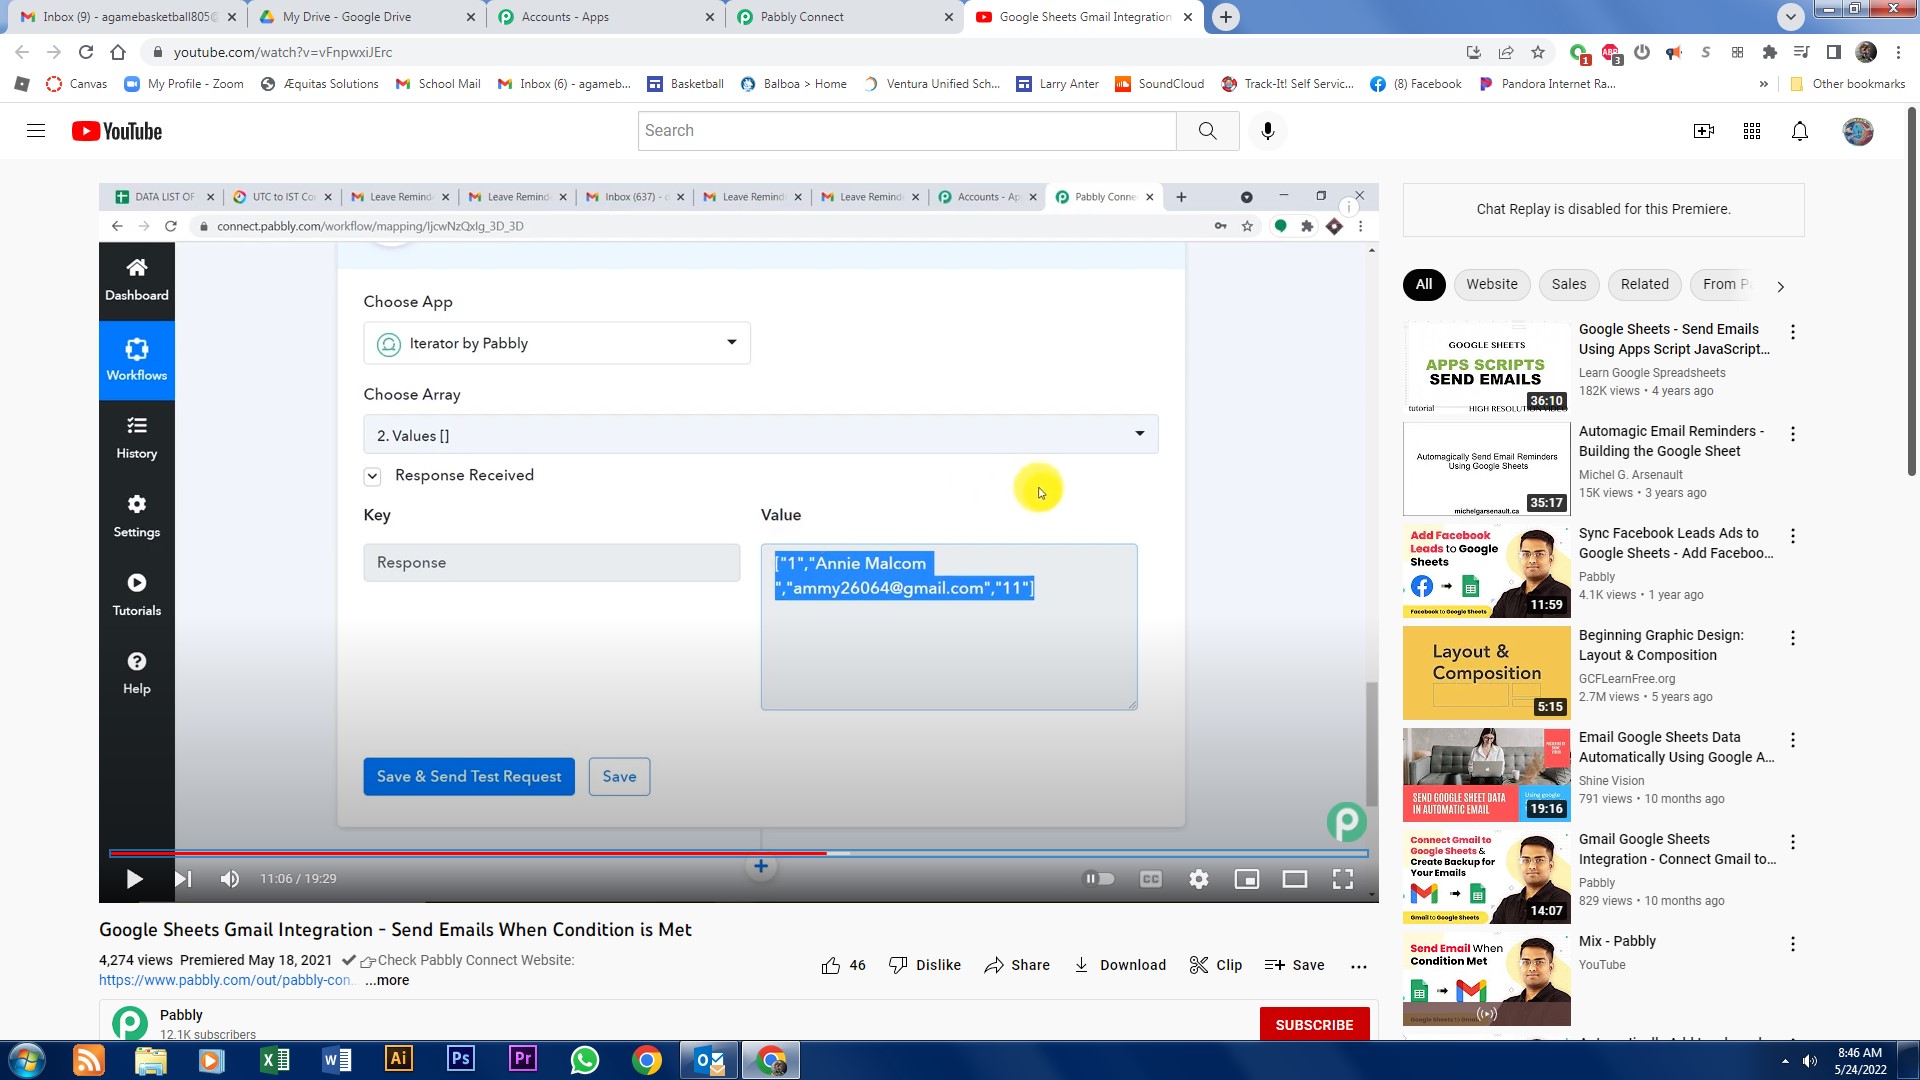Viewport: 1920px width, 1080px height.
Task: Open the pabbly.com link in the description
Action: click(225, 980)
